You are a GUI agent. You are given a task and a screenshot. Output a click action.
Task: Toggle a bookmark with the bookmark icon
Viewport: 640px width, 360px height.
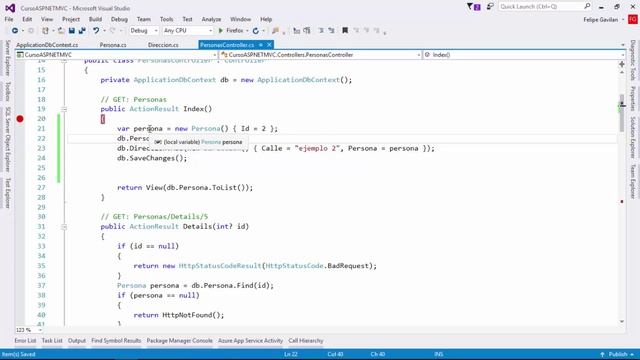[x=345, y=31]
